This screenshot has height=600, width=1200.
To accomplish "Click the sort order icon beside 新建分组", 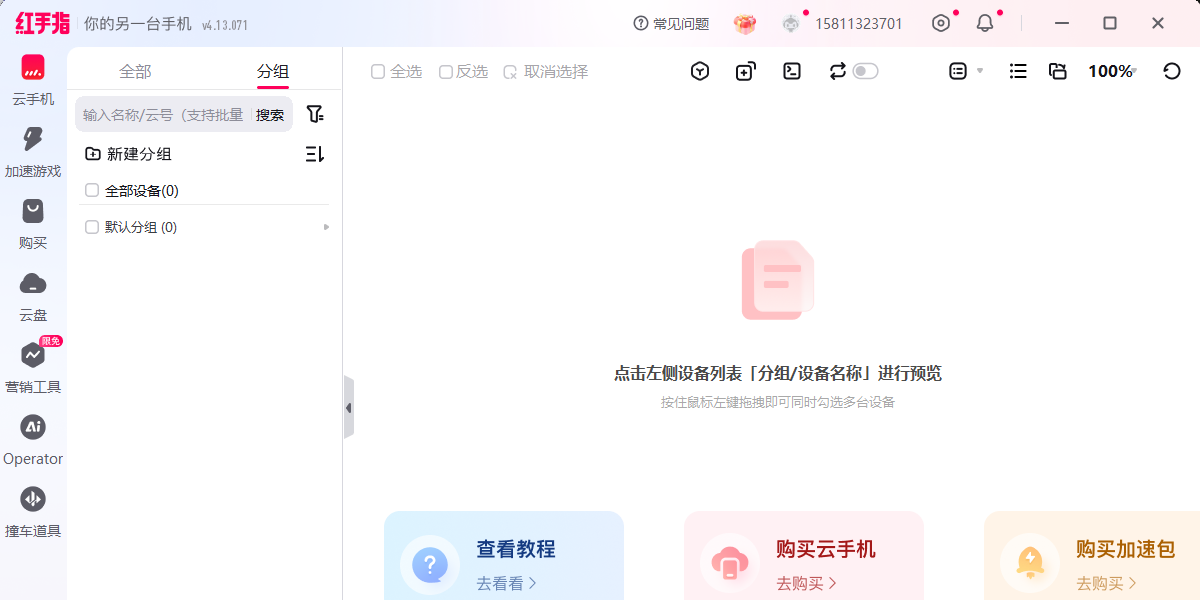I will [x=315, y=154].
